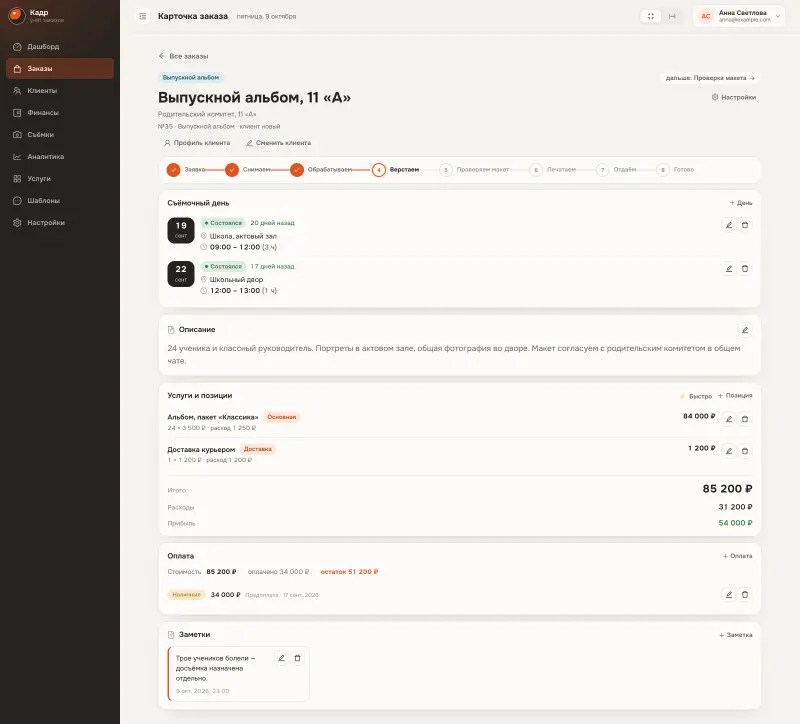
Task: Delete the «Доставка курьером» position
Action: coord(745,451)
